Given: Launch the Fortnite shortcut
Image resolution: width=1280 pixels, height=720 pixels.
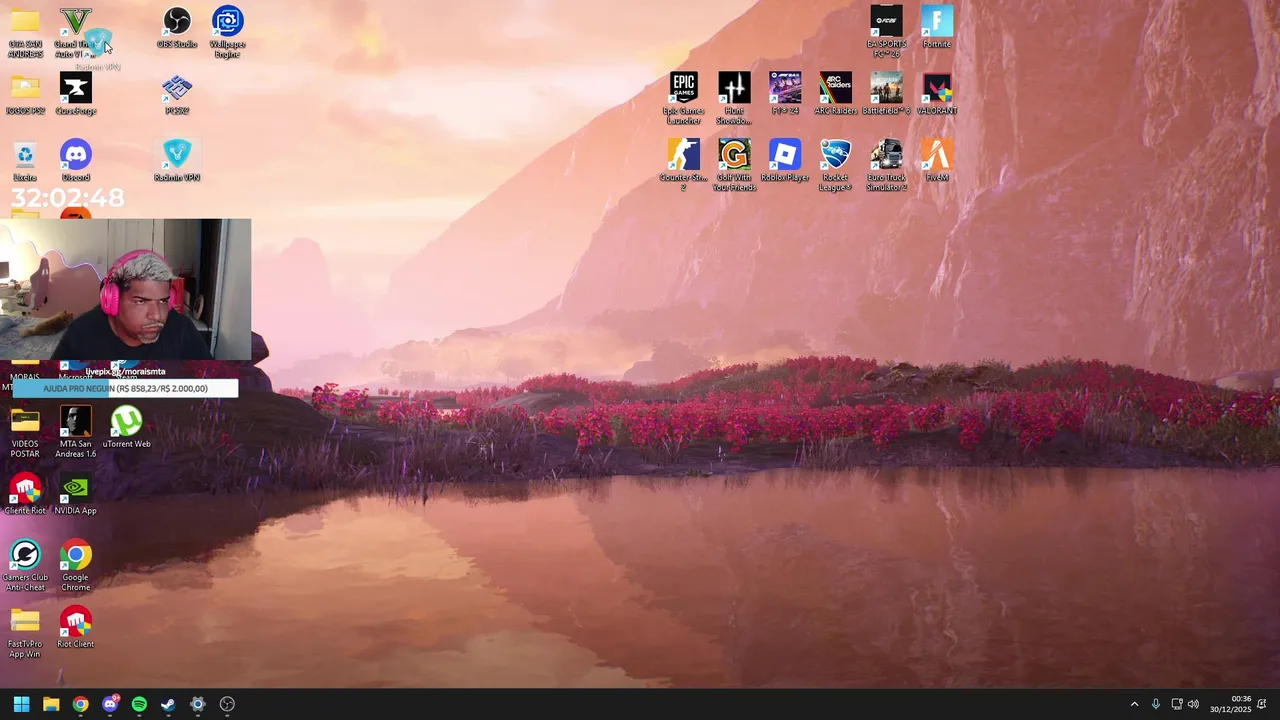Looking at the screenshot, I should 937,28.
